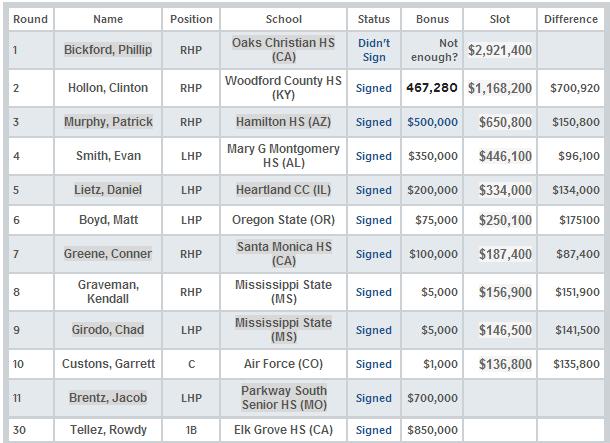
Task: Select player name Bickford, Phillip
Action: pyautogui.click(x=110, y=50)
